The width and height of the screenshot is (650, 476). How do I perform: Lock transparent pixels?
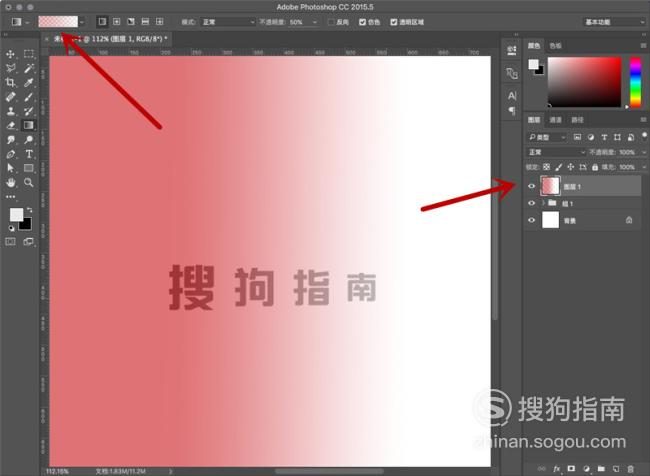pyautogui.click(x=546, y=167)
